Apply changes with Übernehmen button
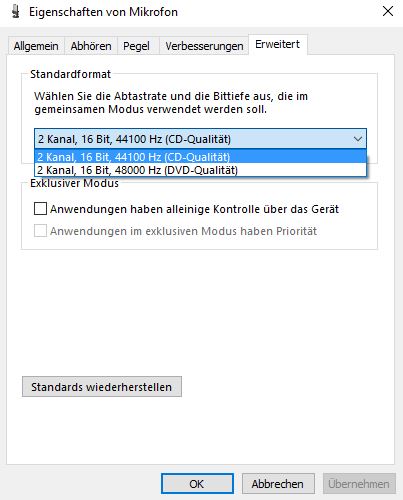The width and height of the screenshot is (403, 500). tap(359, 484)
